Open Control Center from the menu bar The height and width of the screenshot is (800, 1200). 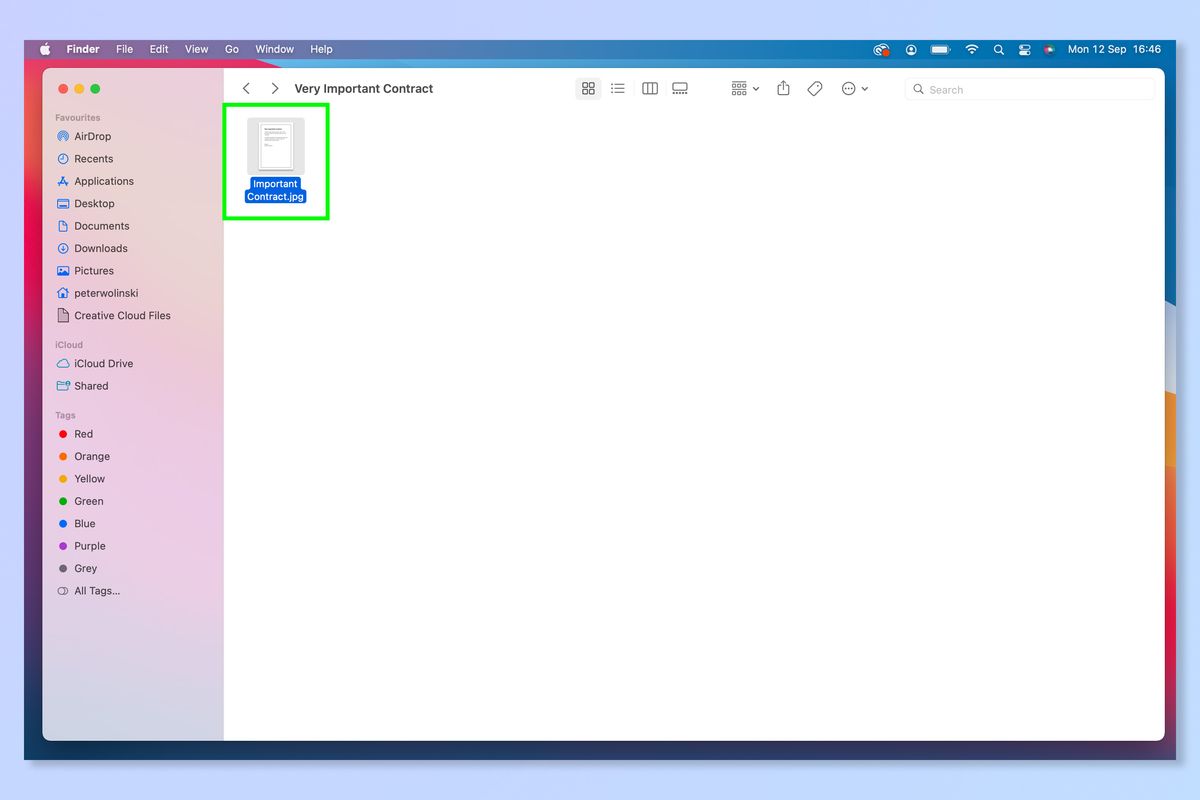(x=1024, y=48)
